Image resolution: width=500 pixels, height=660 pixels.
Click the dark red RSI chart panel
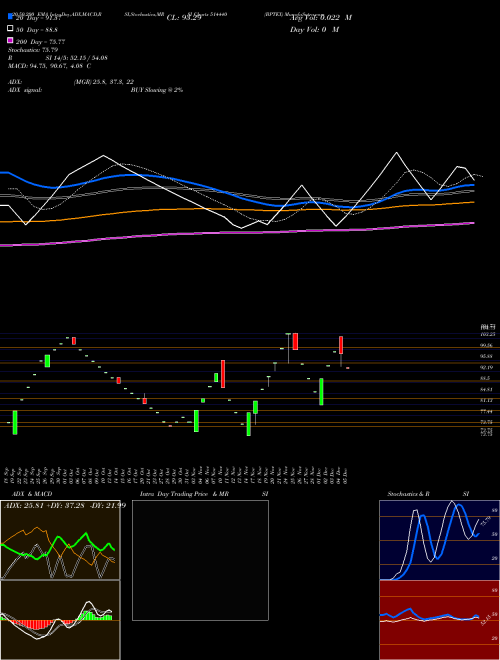tap(439, 620)
